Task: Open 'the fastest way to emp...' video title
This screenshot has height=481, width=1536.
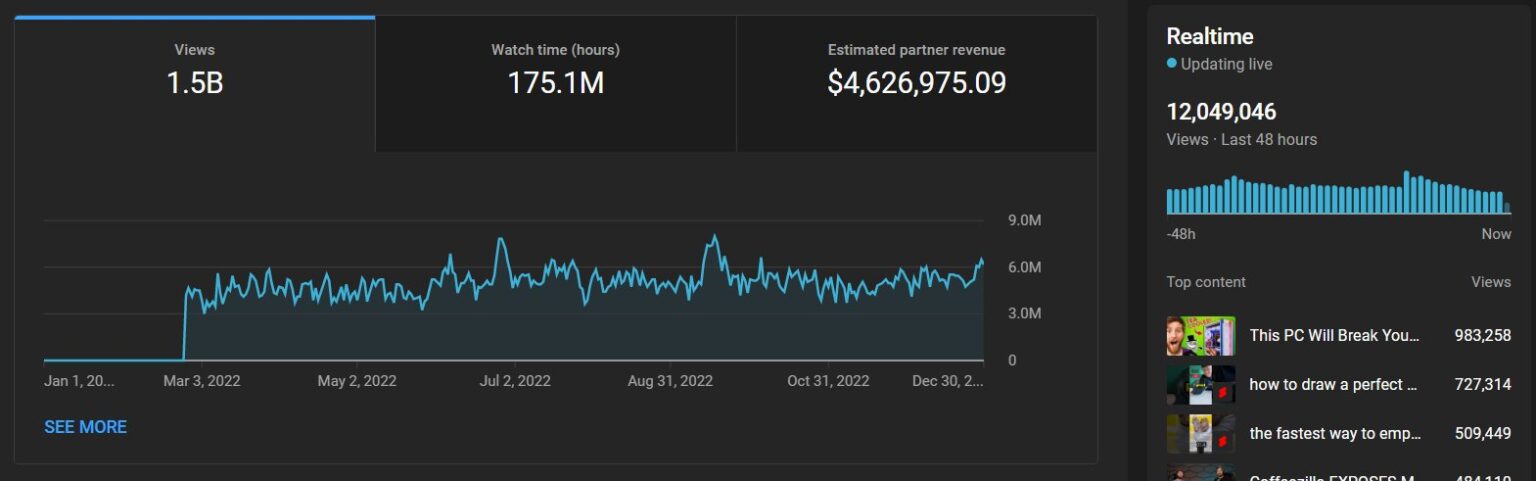Action: [x=1334, y=434]
